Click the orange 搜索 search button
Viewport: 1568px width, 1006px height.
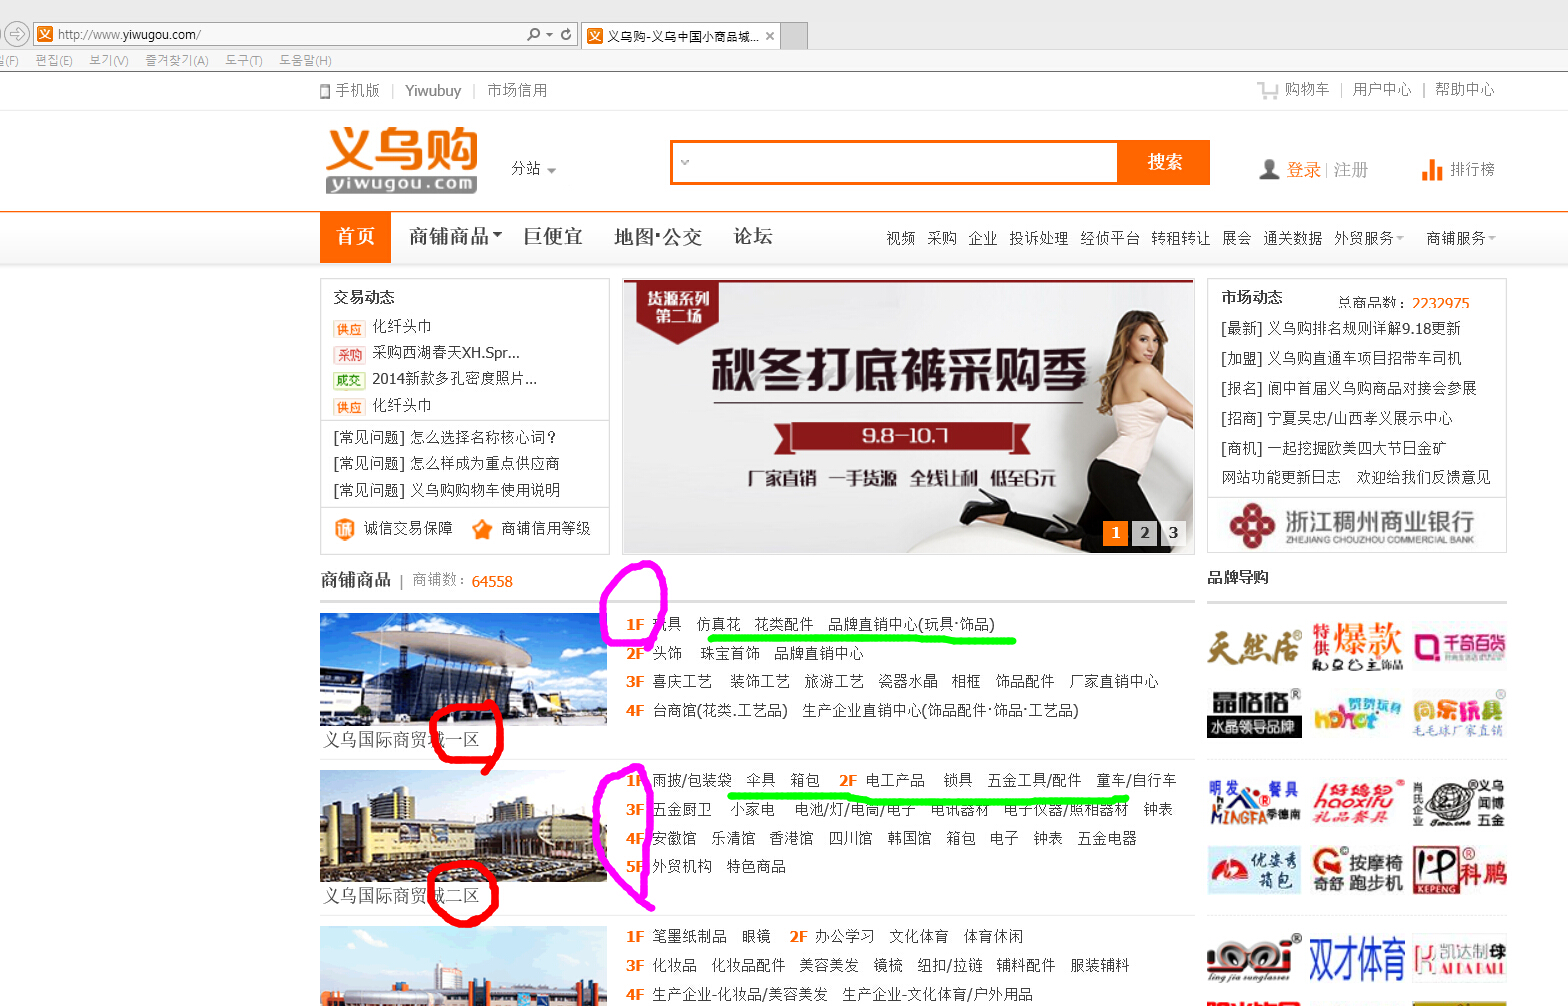pos(1164,162)
